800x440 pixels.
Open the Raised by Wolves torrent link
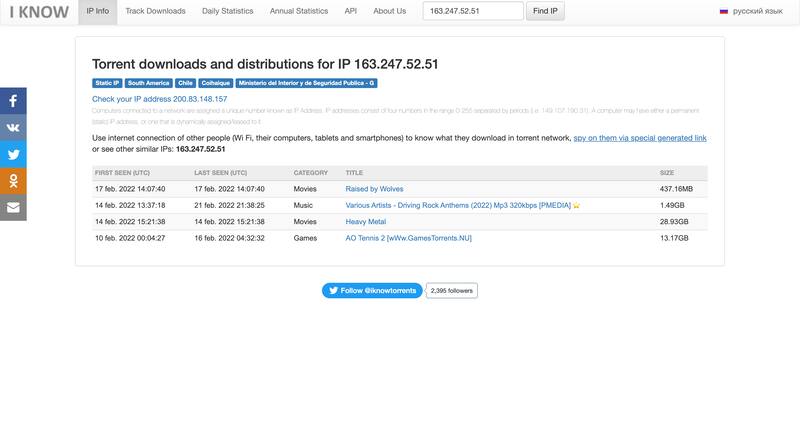(376, 188)
